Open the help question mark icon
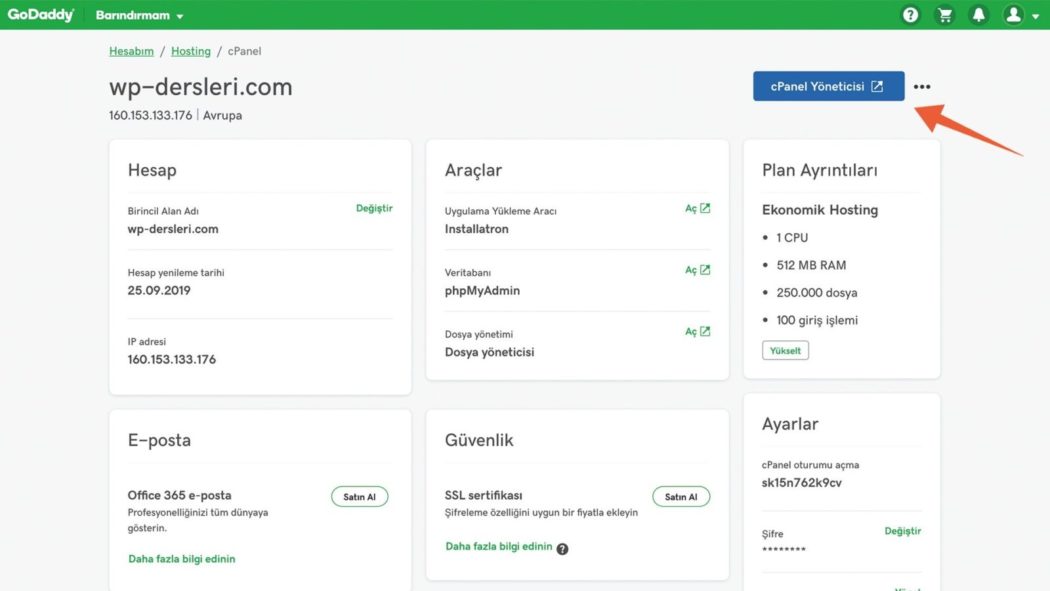 click(910, 15)
